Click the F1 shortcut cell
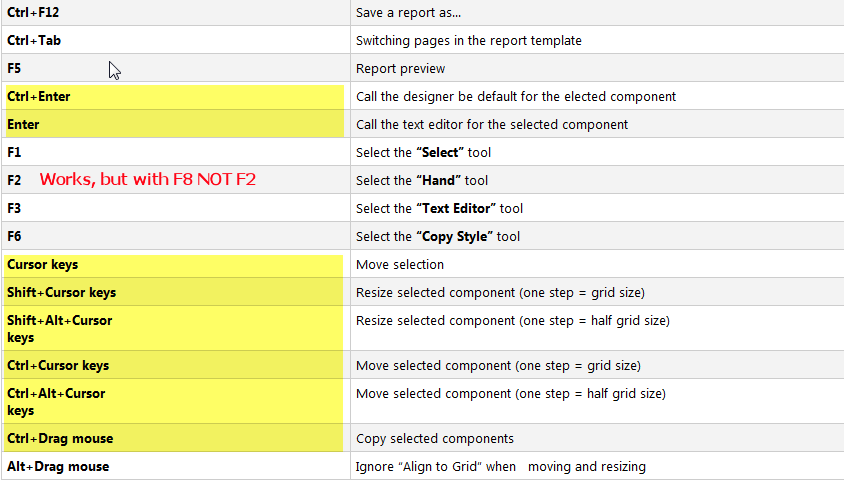This screenshot has width=844, height=489. 176,152
